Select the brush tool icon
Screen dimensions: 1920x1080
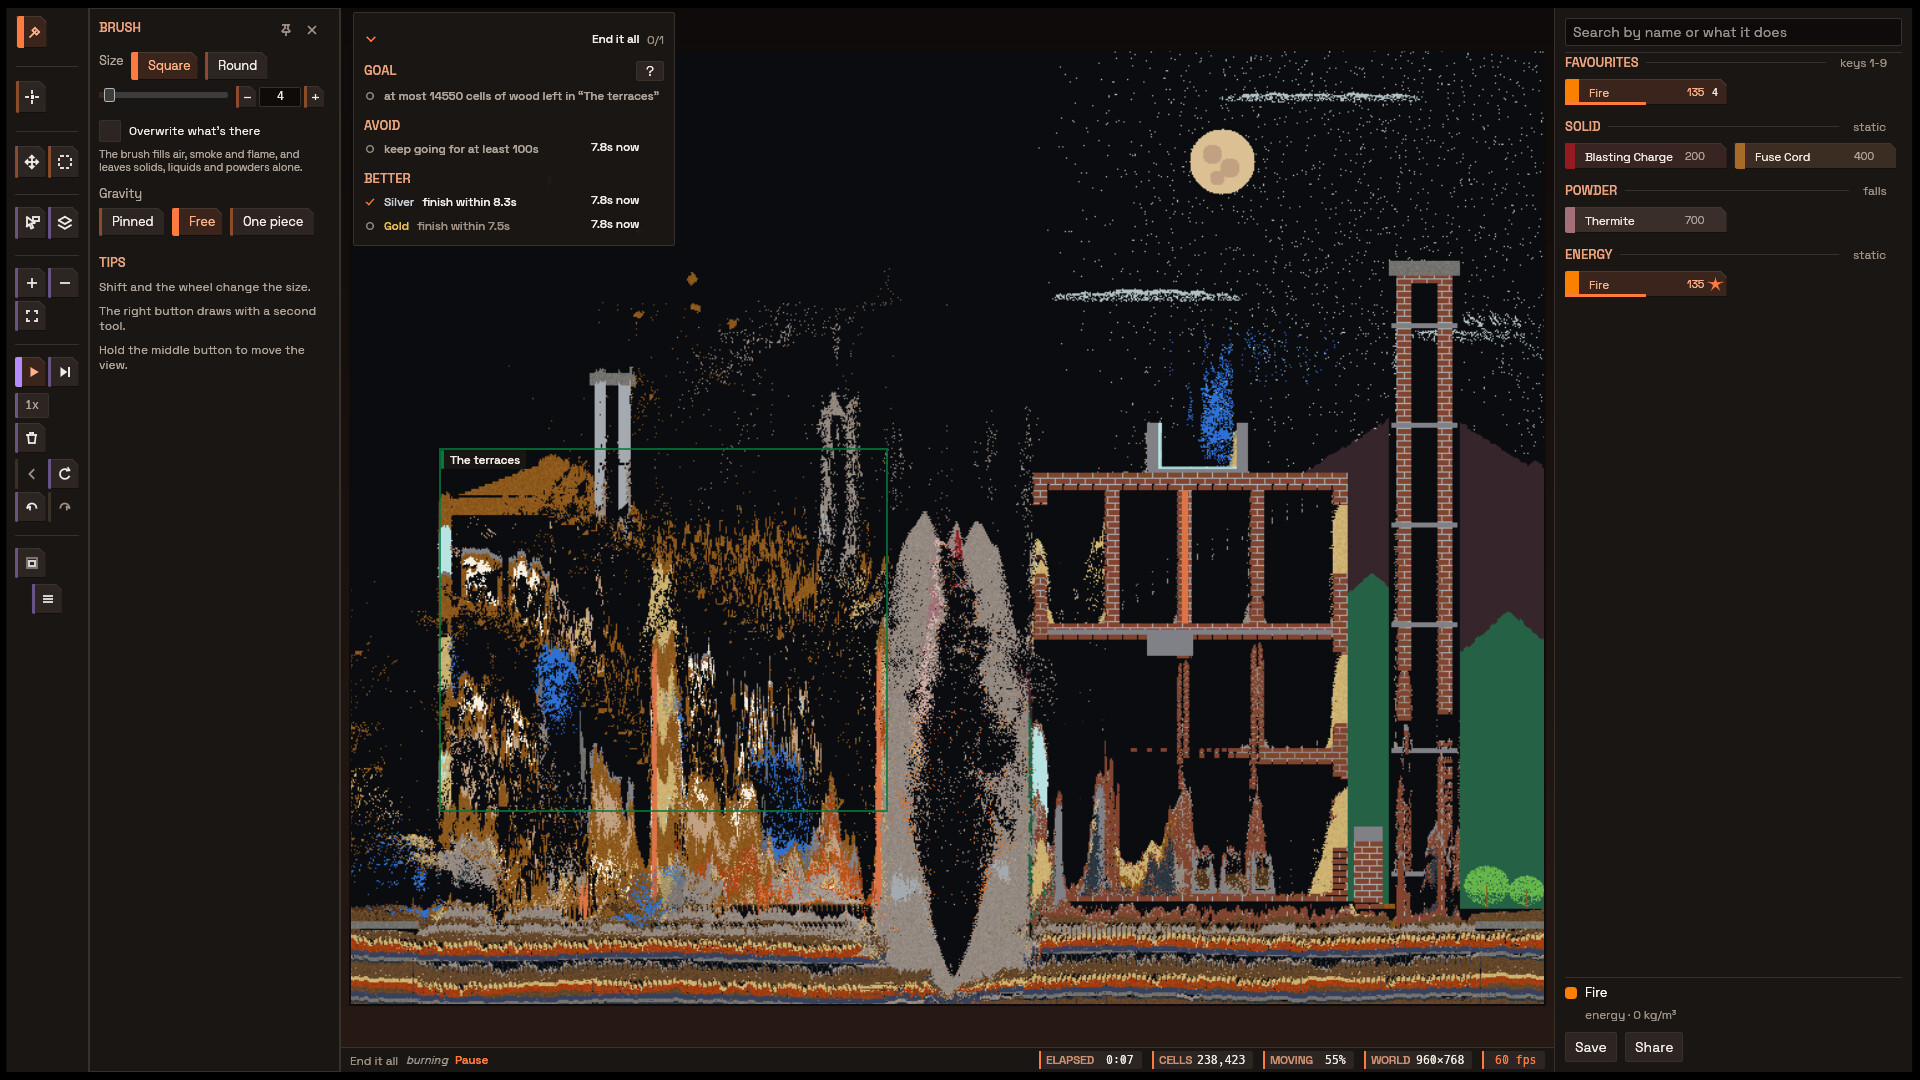coord(32,32)
